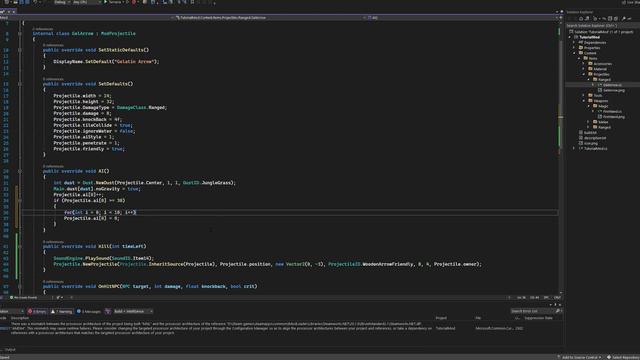This screenshot has height=360, width=640.
Task: Switch to the Output tab at bottom
Action: point(10,349)
